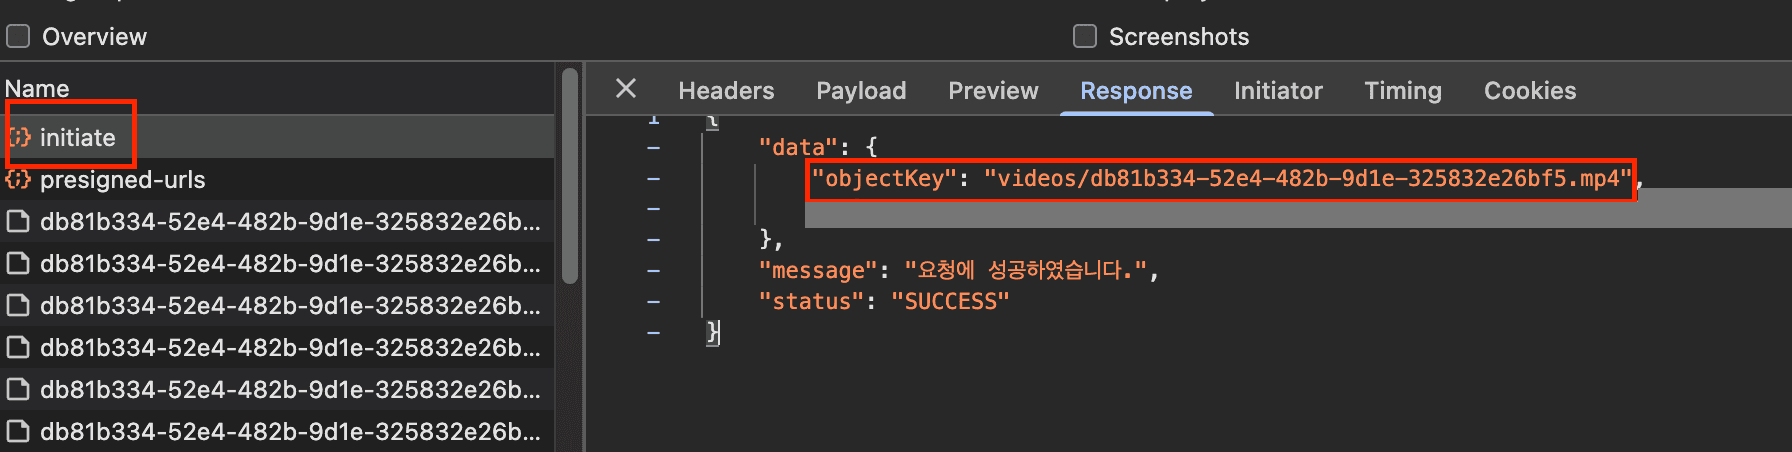Screen dimensions: 1792x452
Task: Click the request list vertical scrollbar
Action: coord(570,175)
